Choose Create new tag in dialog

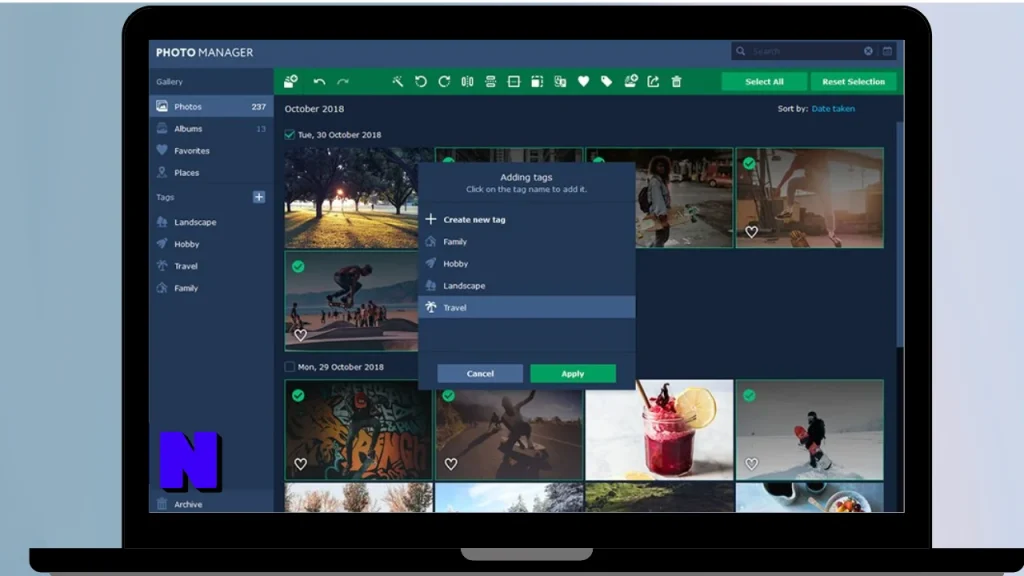[x=526, y=219]
